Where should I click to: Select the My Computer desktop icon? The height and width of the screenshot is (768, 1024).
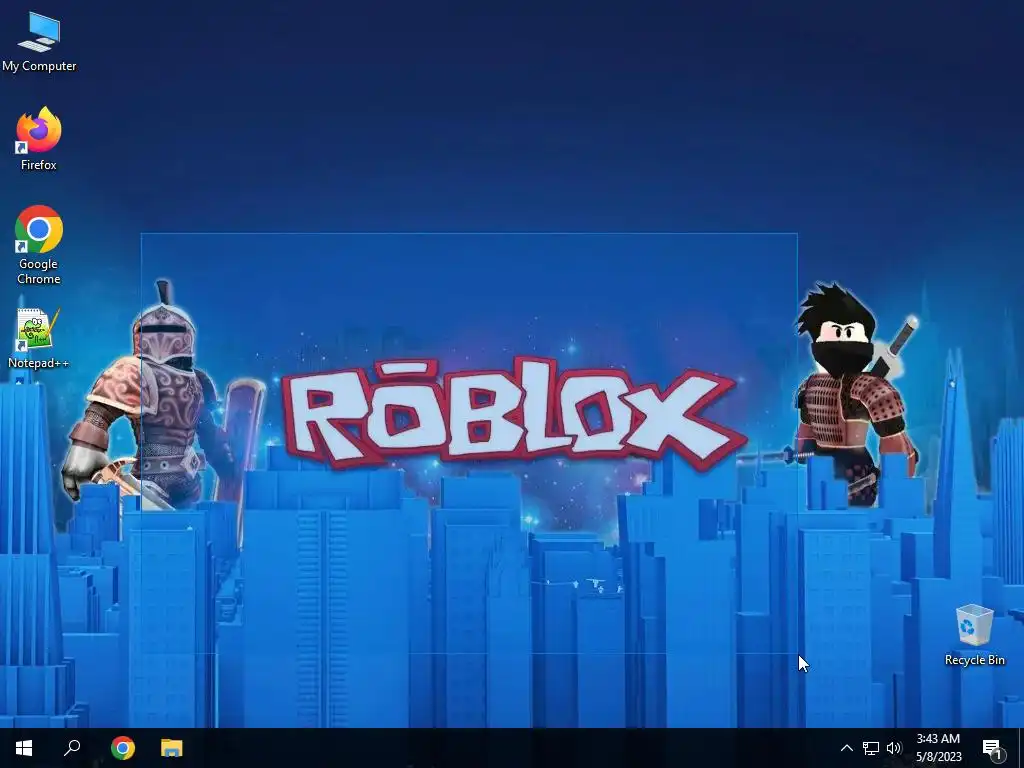coord(39,42)
